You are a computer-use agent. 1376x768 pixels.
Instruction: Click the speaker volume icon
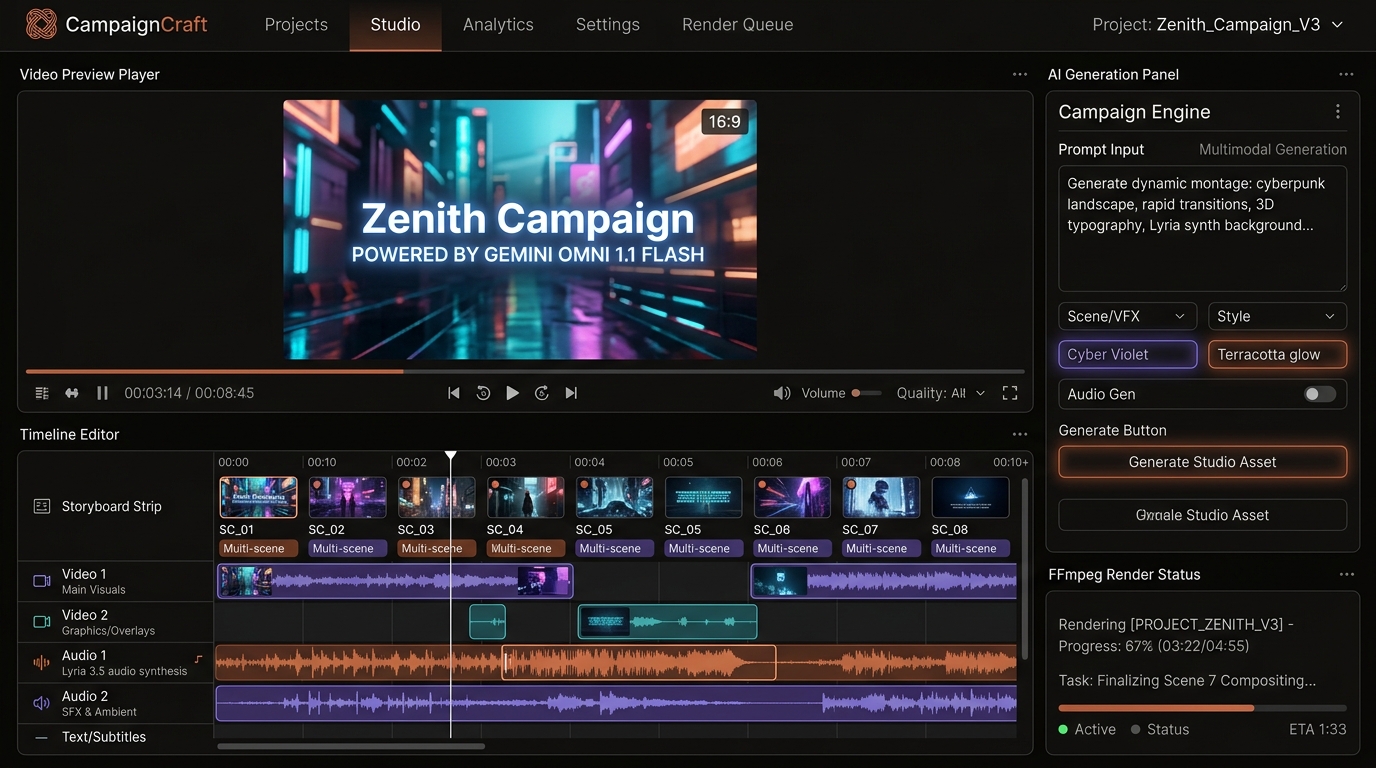click(782, 393)
